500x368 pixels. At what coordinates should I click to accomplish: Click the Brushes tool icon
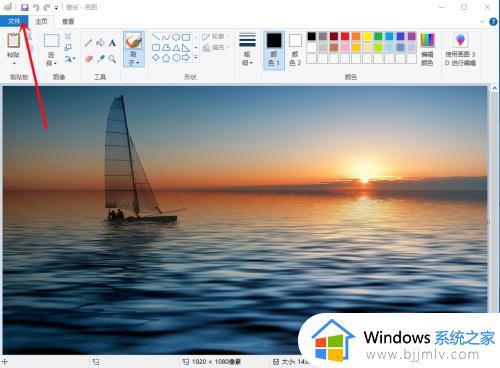134,41
